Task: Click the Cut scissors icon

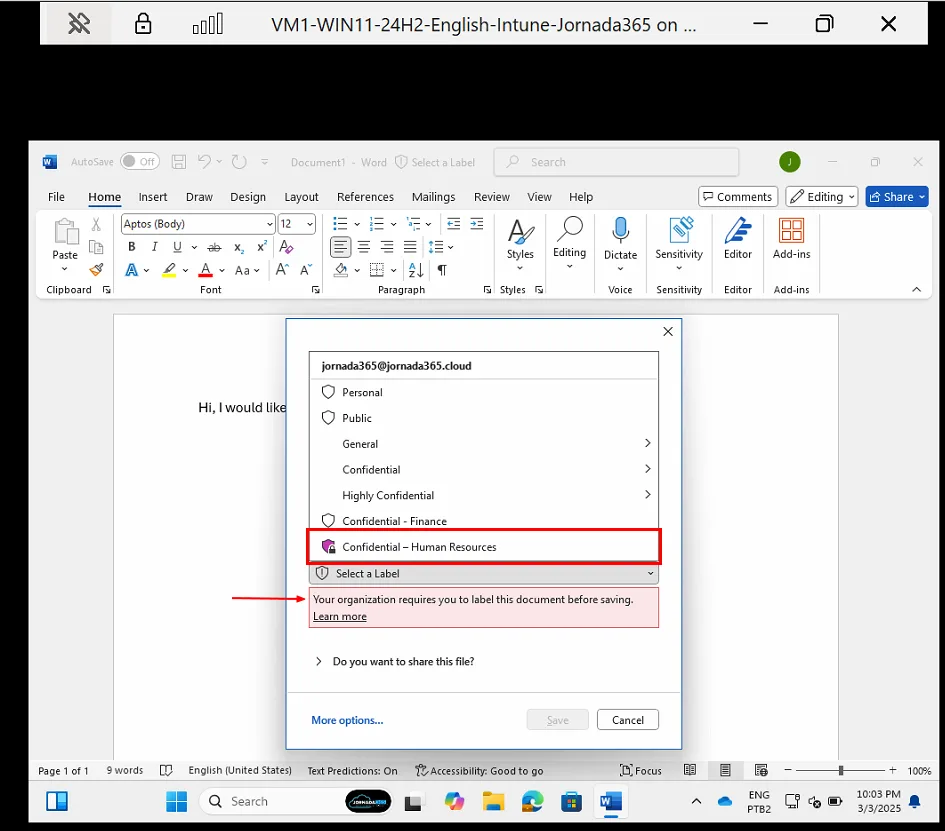Action: coord(96,225)
